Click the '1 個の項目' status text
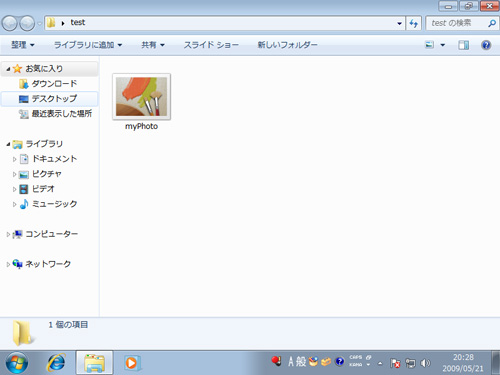Image resolution: width=500 pixels, height=375 pixels. (x=68, y=325)
